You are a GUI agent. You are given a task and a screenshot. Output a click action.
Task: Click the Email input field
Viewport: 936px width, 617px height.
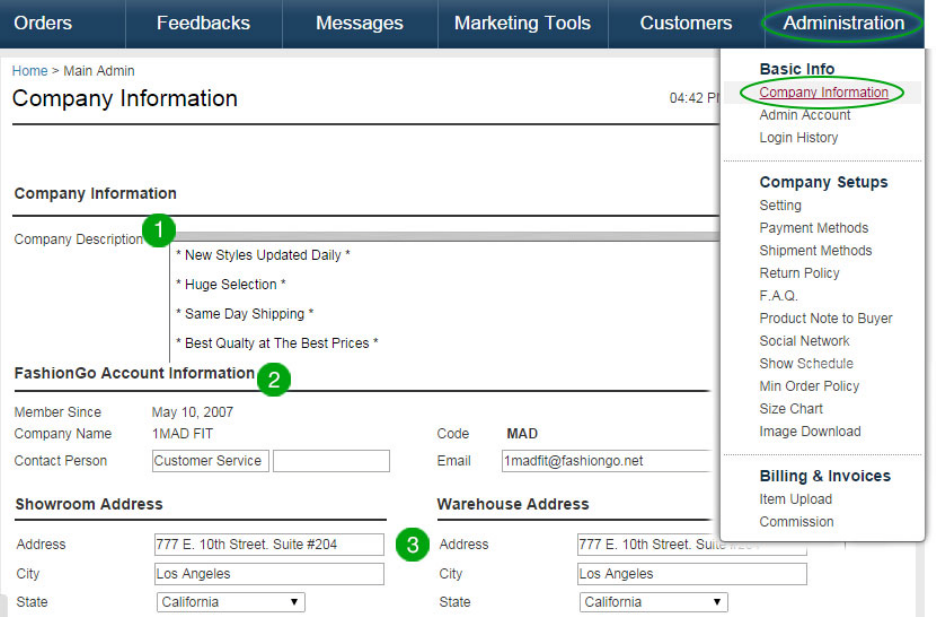(x=605, y=461)
